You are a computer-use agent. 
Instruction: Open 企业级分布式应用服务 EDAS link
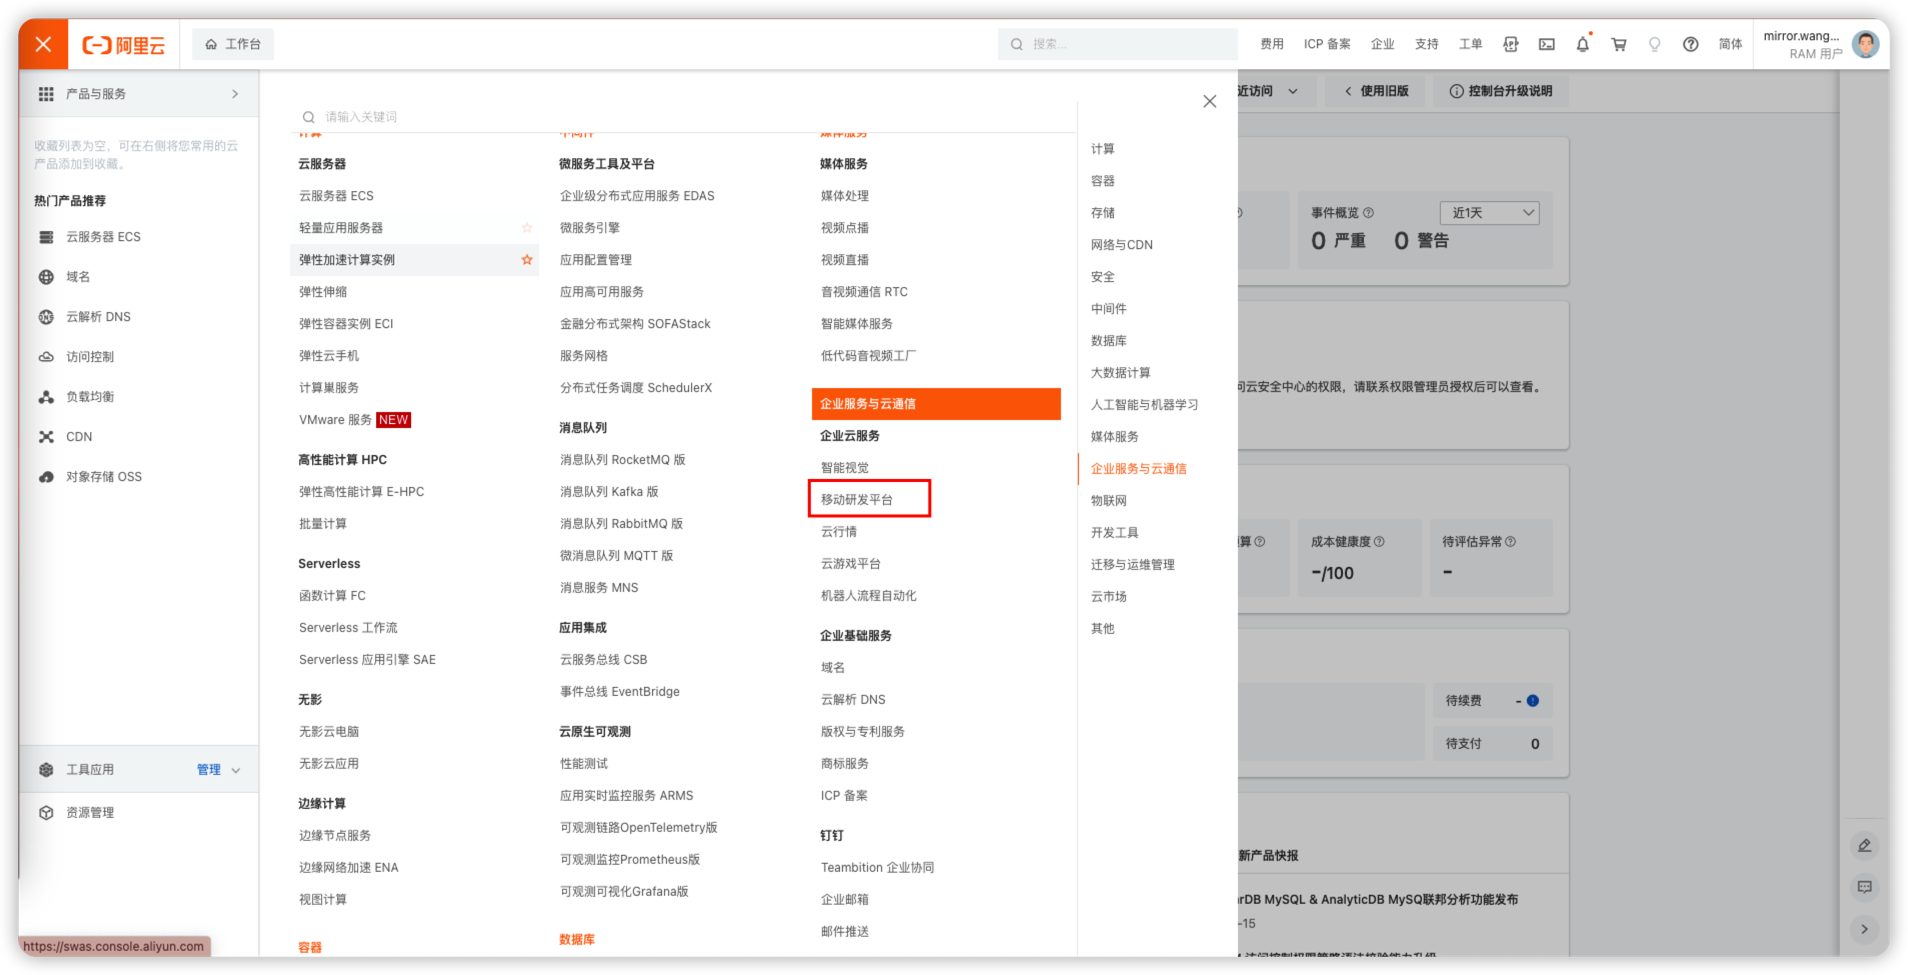click(637, 196)
